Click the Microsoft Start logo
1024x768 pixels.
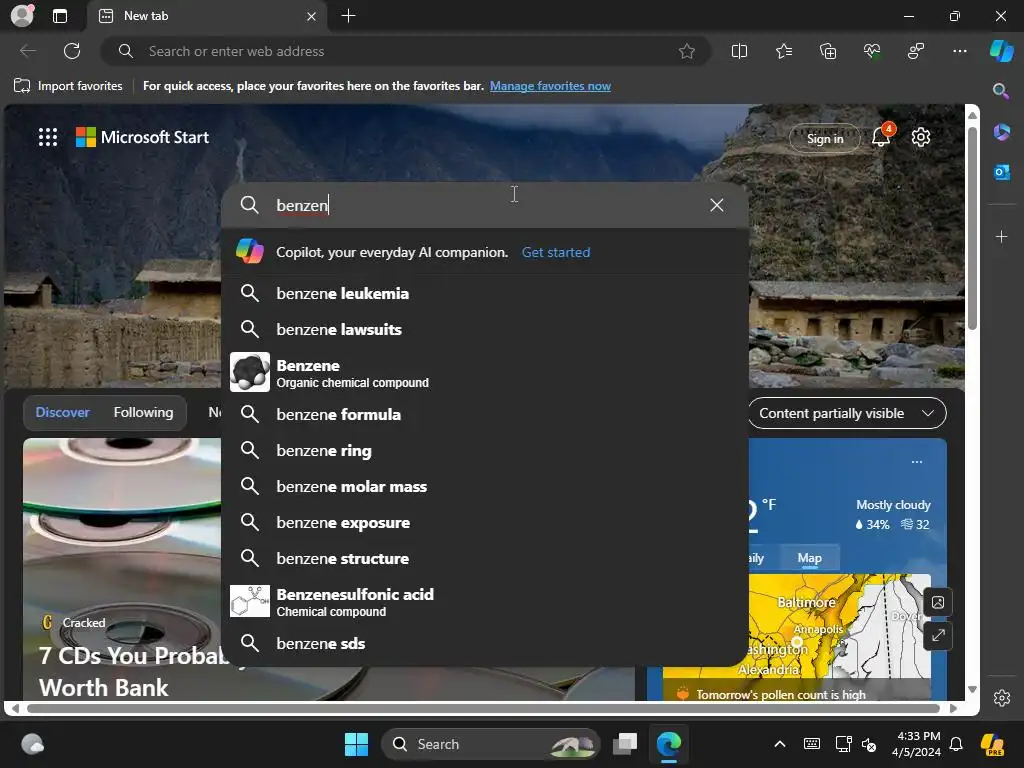coord(142,137)
